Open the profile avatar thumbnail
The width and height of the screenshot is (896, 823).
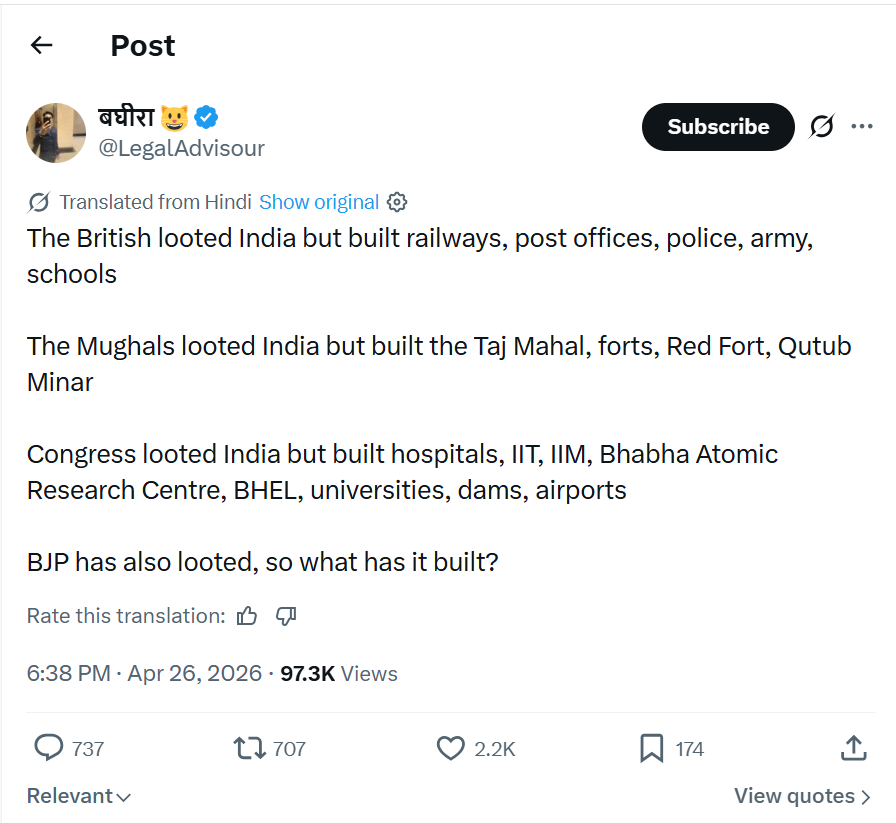coord(56,133)
